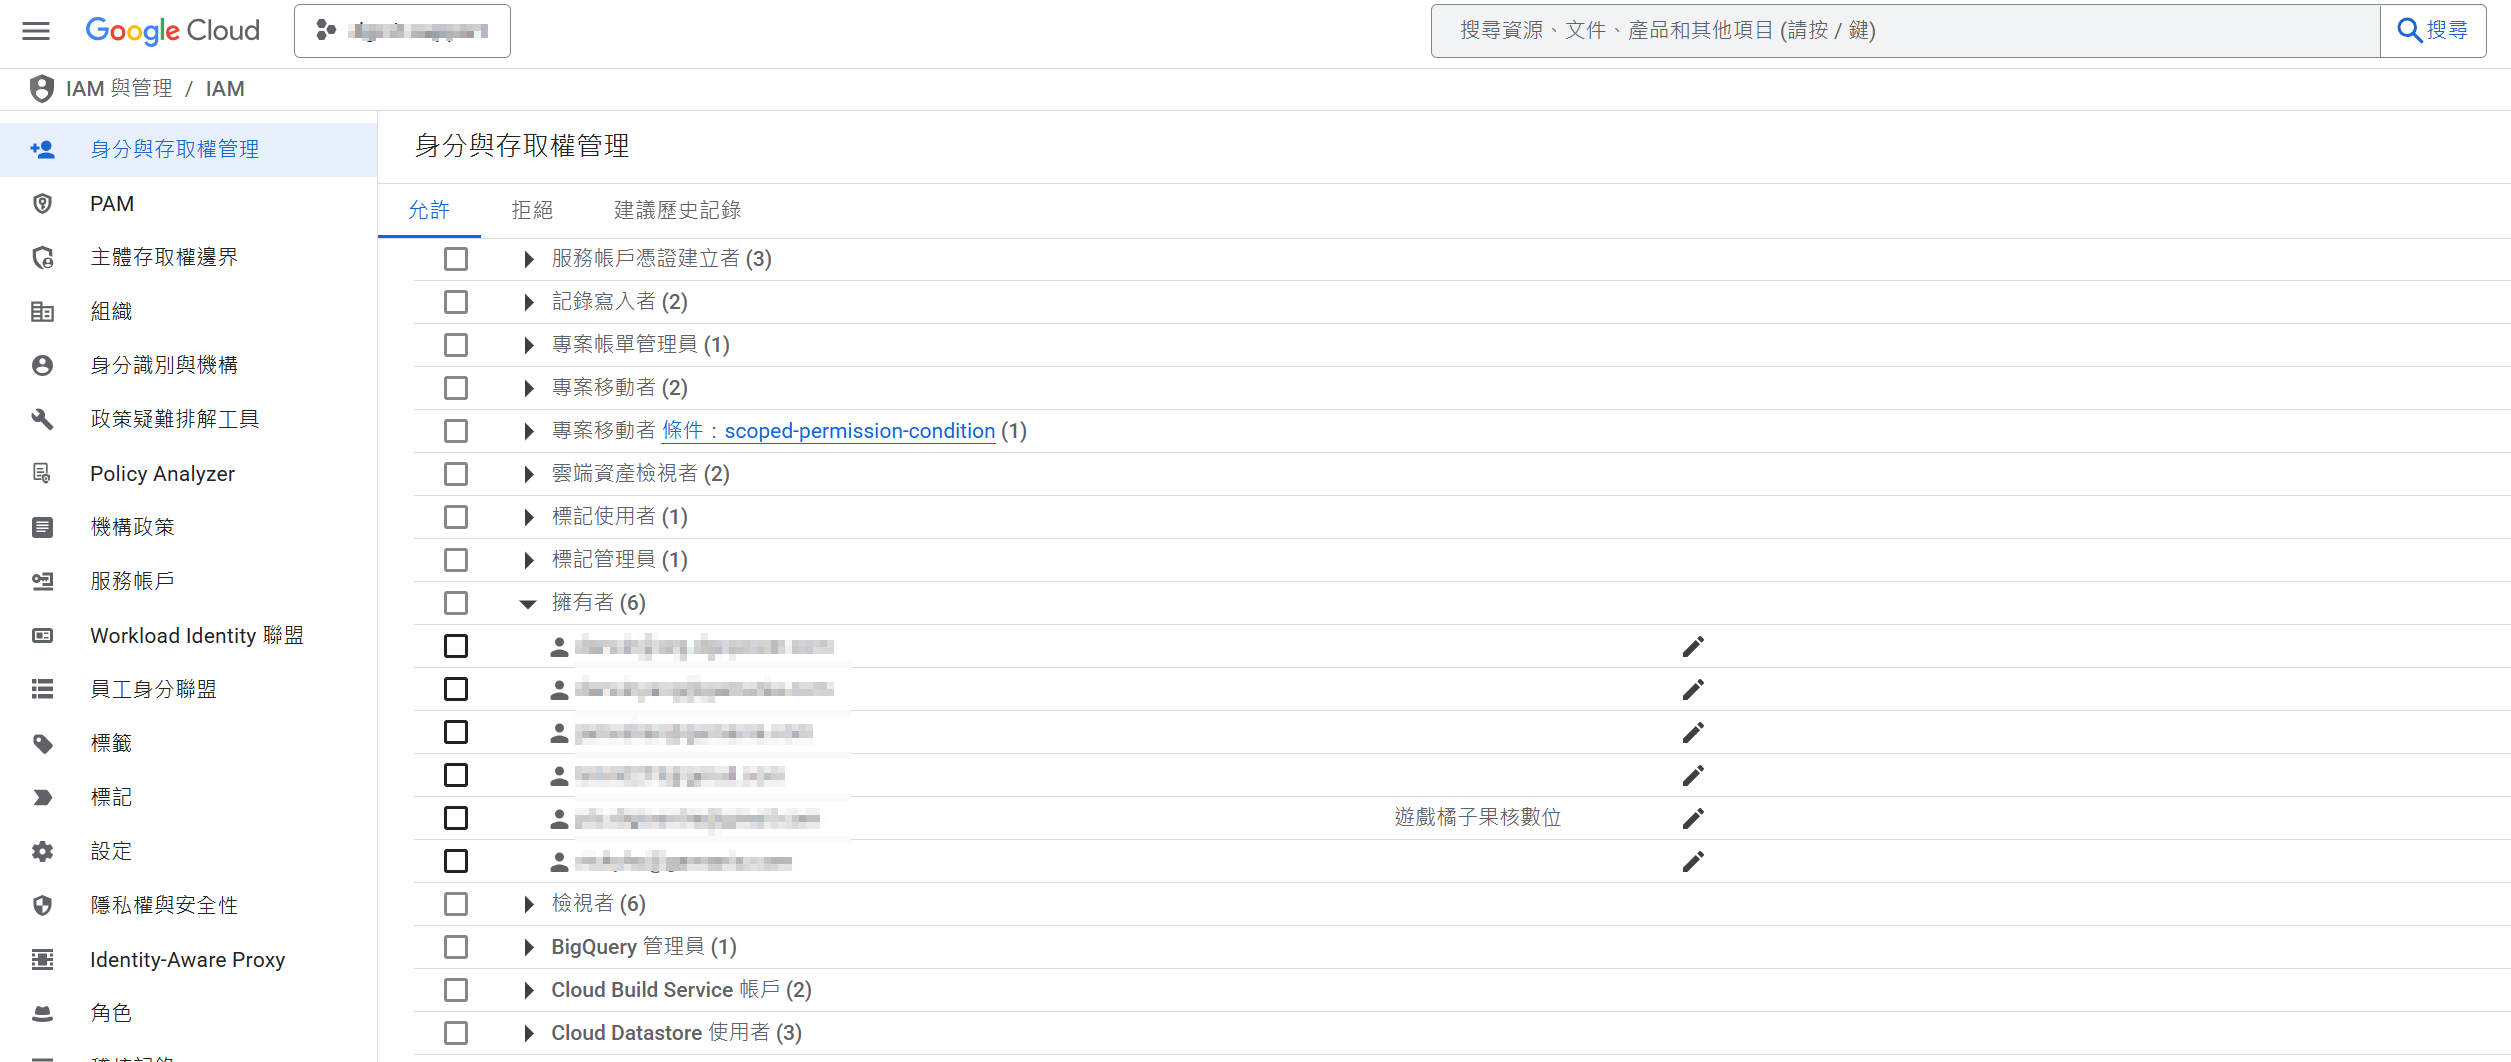The width and height of the screenshot is (2511, 1062).
Task: Expand the 記錄寫入者 (2) role group
Action: (x=529, y=302)
